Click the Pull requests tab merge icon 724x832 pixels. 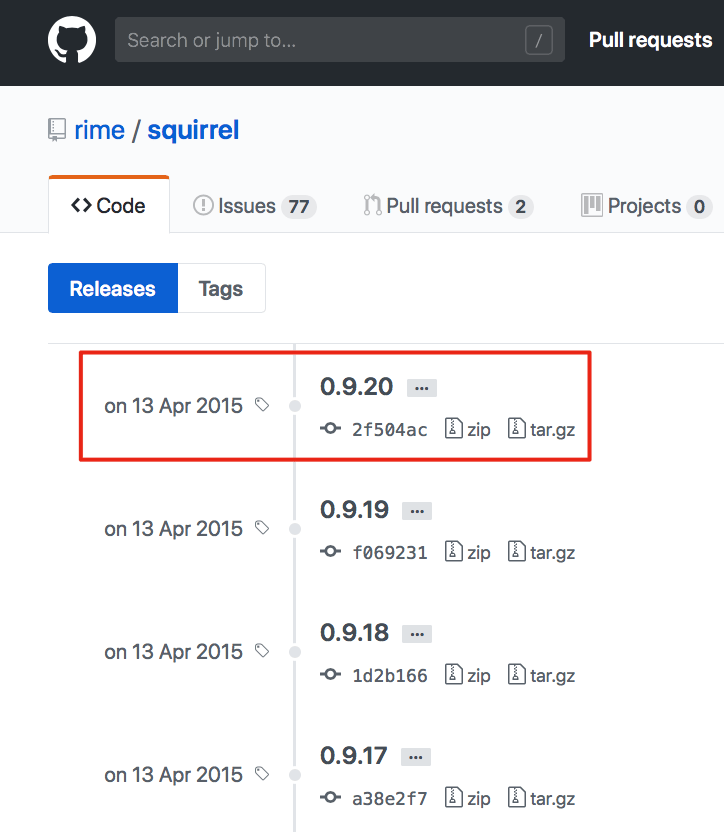point(373,205)
